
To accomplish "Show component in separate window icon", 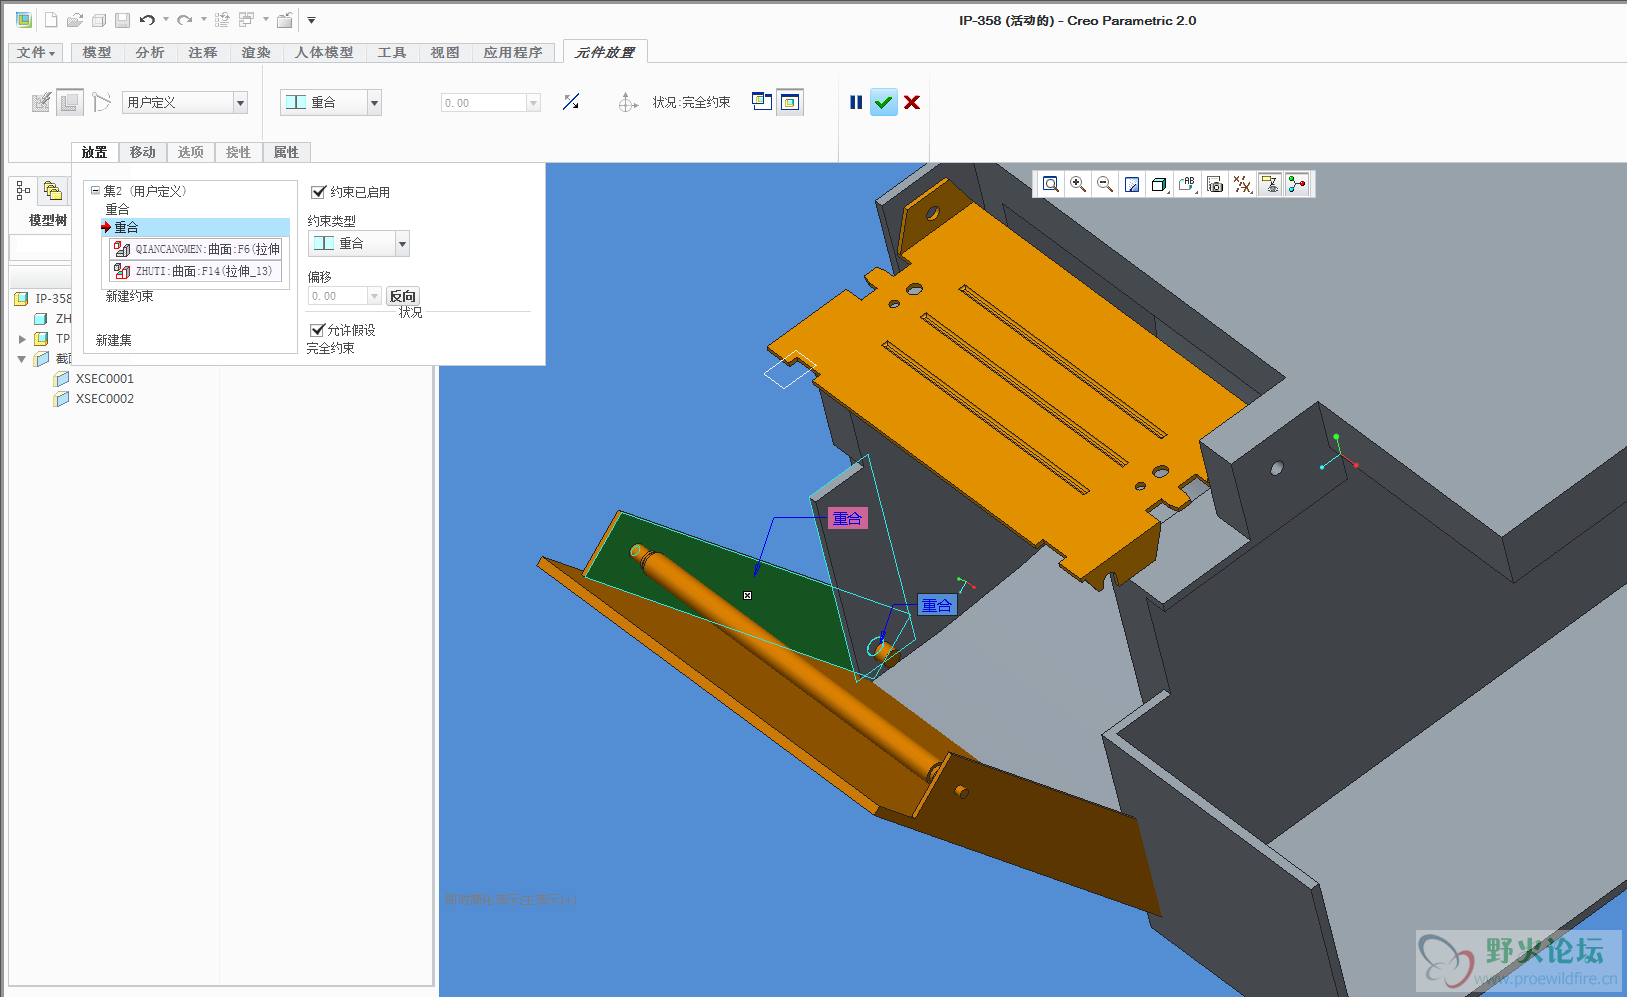I will point(762,101).
